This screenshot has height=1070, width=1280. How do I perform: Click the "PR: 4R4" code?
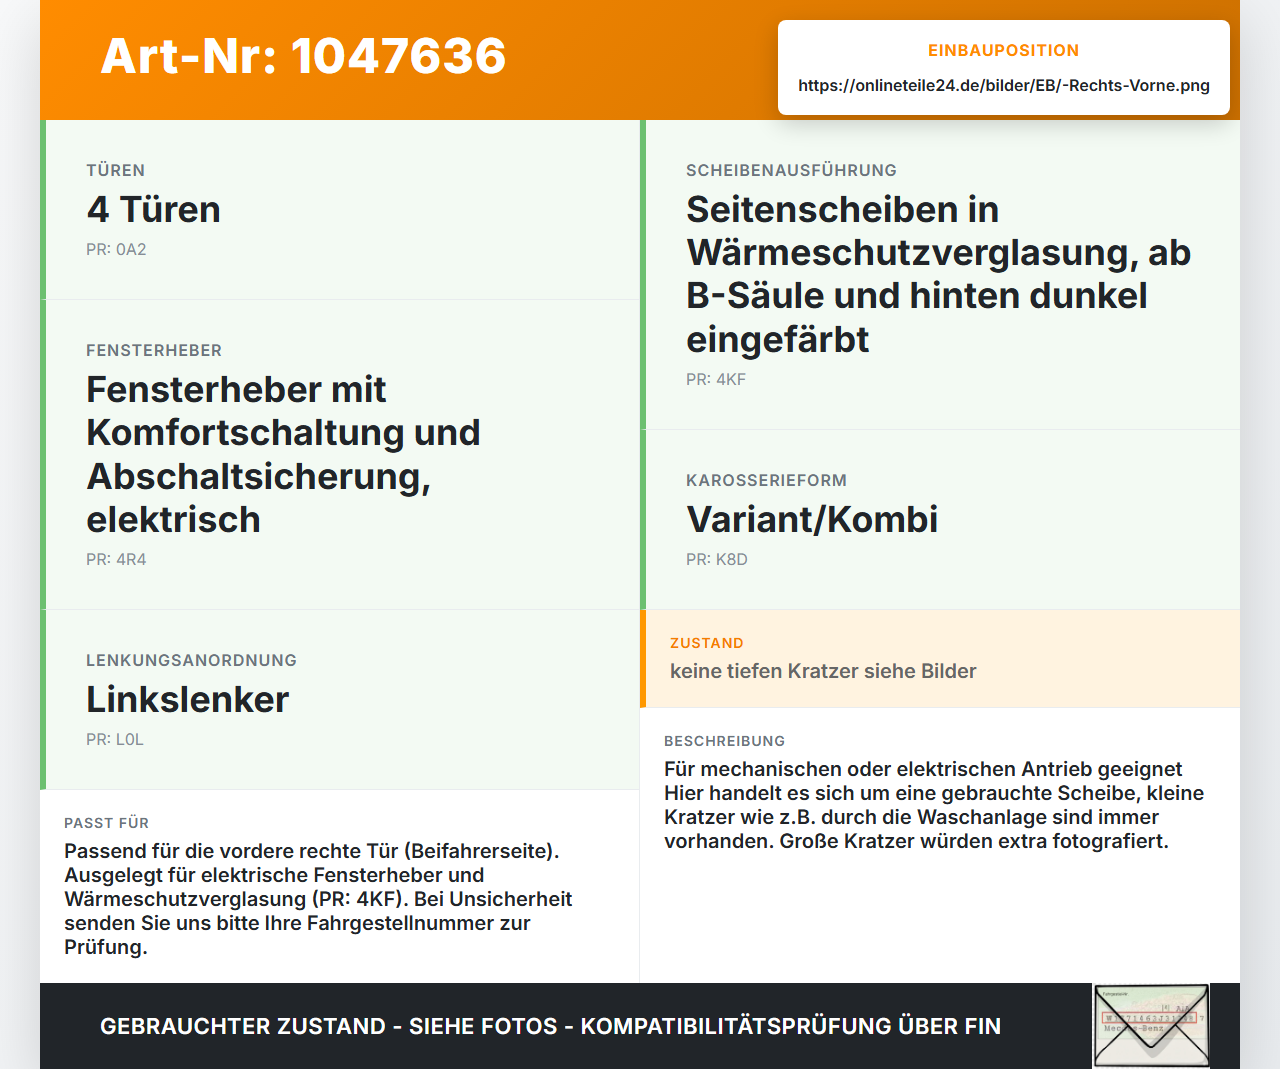coord(116,559)
